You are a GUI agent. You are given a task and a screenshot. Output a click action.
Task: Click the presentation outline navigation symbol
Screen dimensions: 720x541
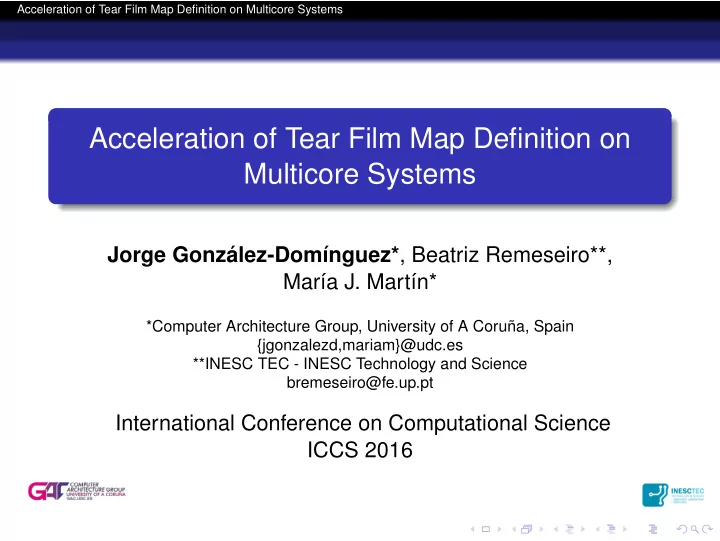(x=653, y=529)
